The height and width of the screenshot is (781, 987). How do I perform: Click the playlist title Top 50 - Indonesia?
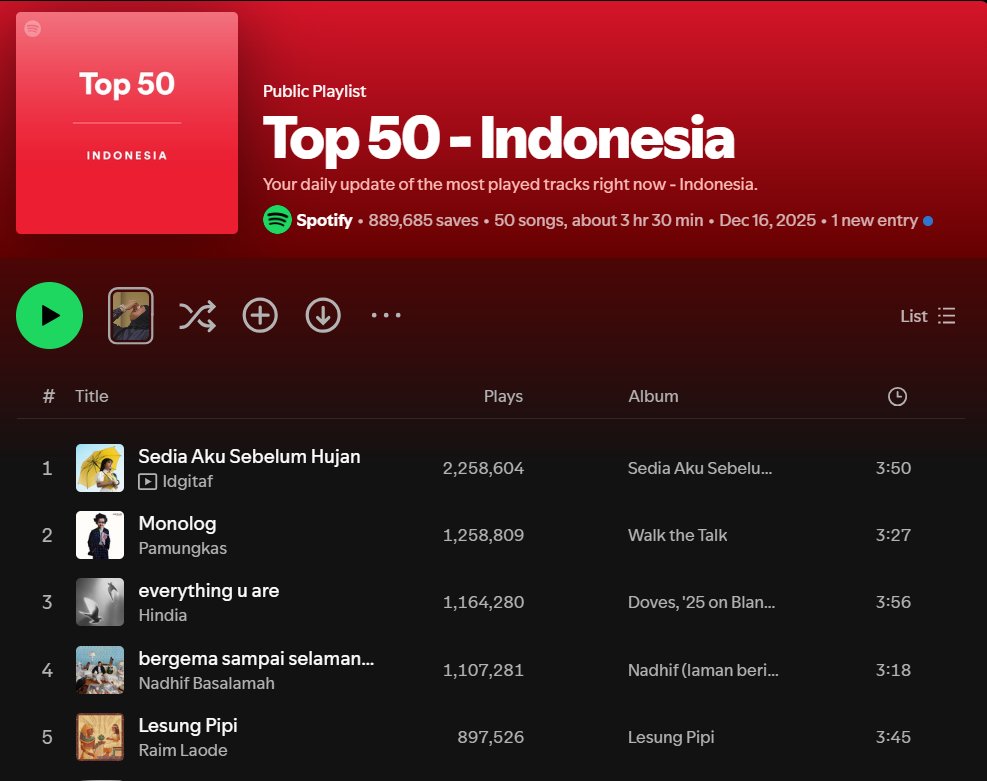pos(499,138)
